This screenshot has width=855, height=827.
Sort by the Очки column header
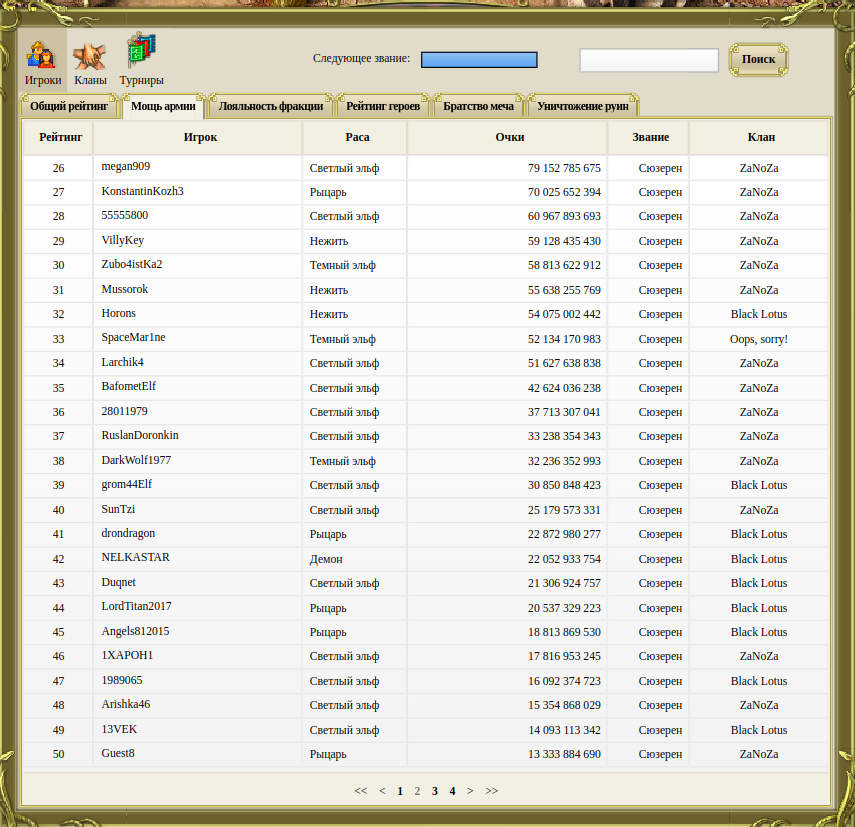(509, 137)
